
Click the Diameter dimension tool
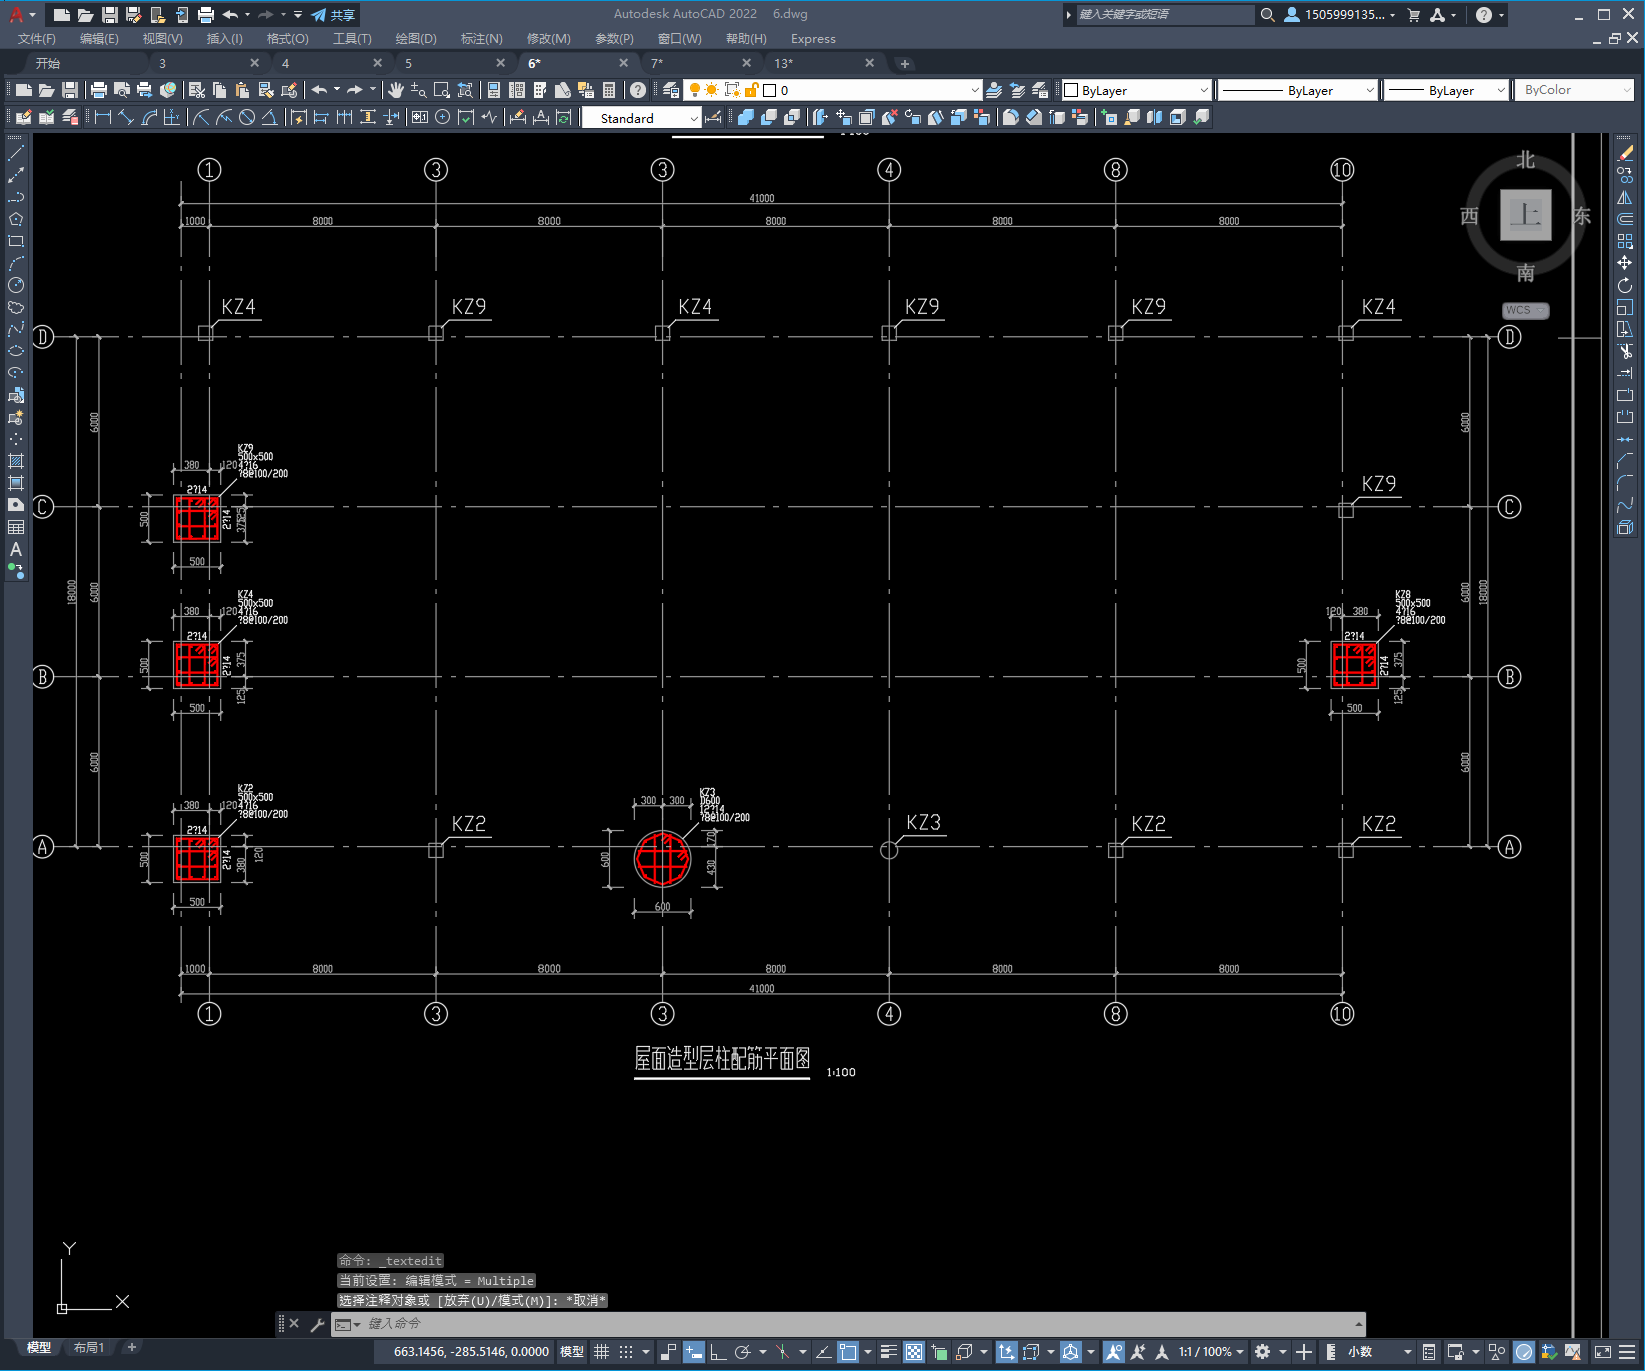(247, 117)
